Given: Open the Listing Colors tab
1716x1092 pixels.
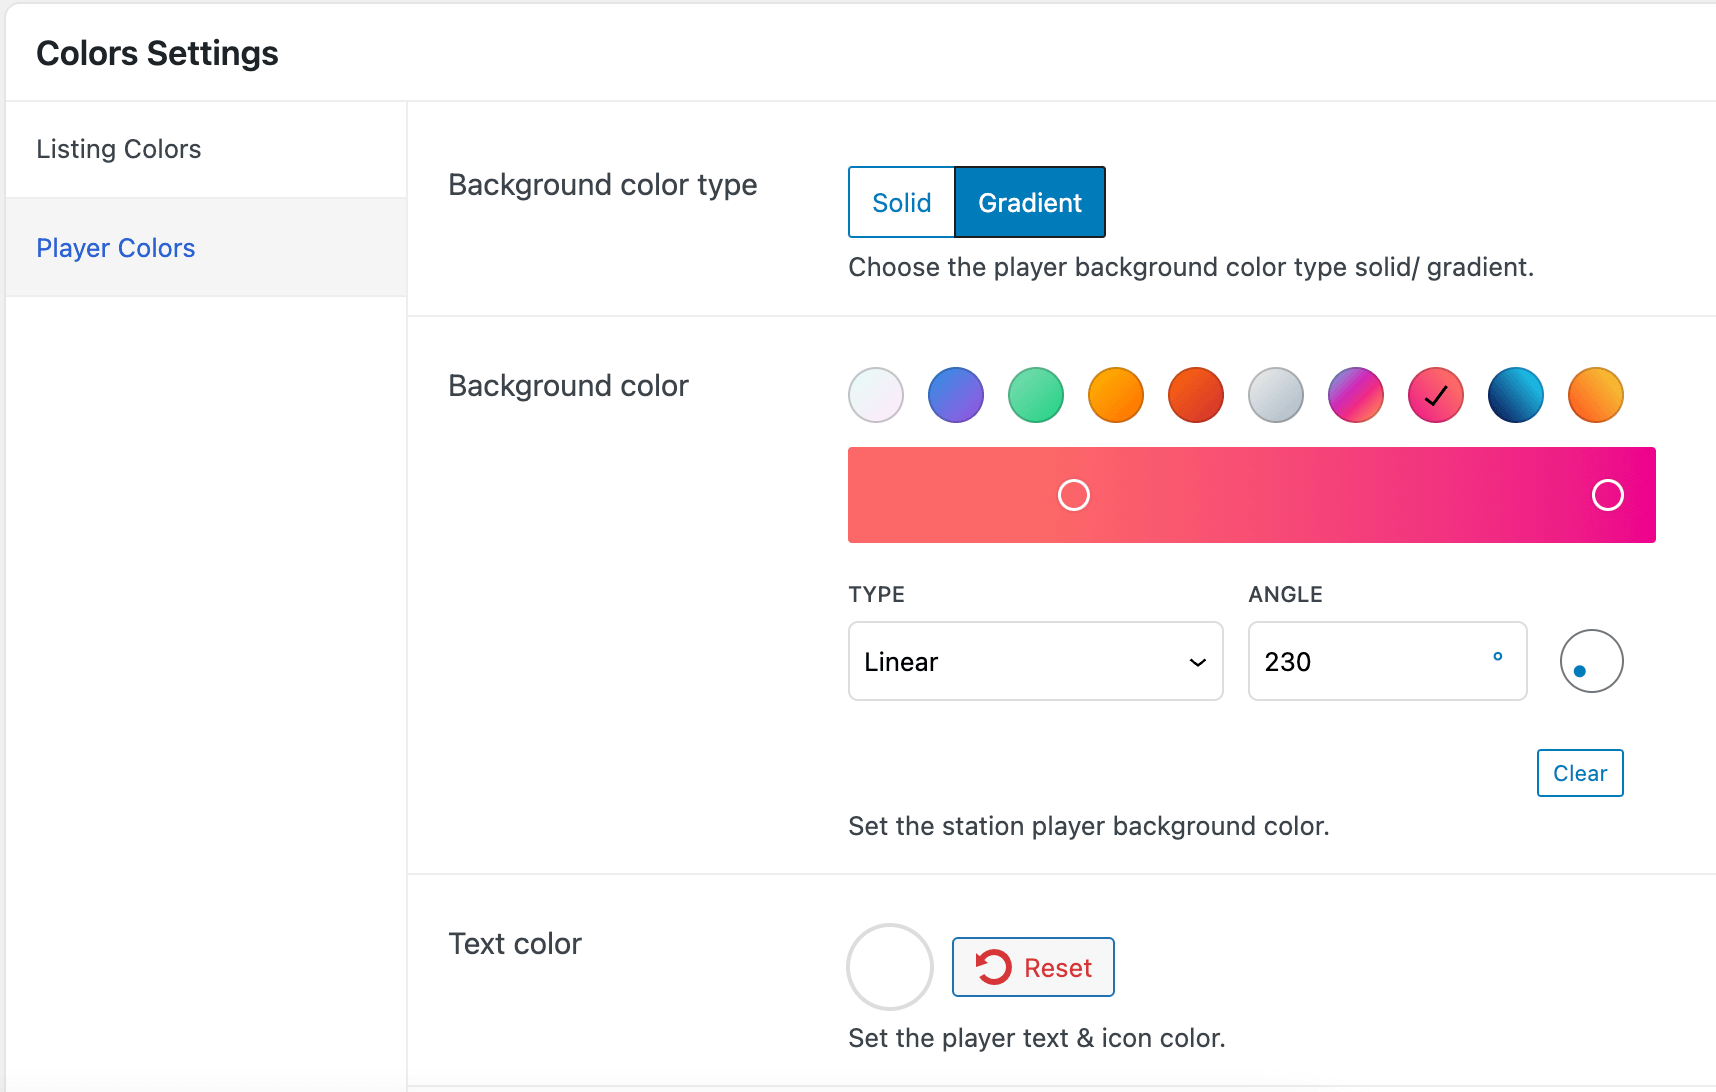Looking at the screenshot, I should (119, 149).
